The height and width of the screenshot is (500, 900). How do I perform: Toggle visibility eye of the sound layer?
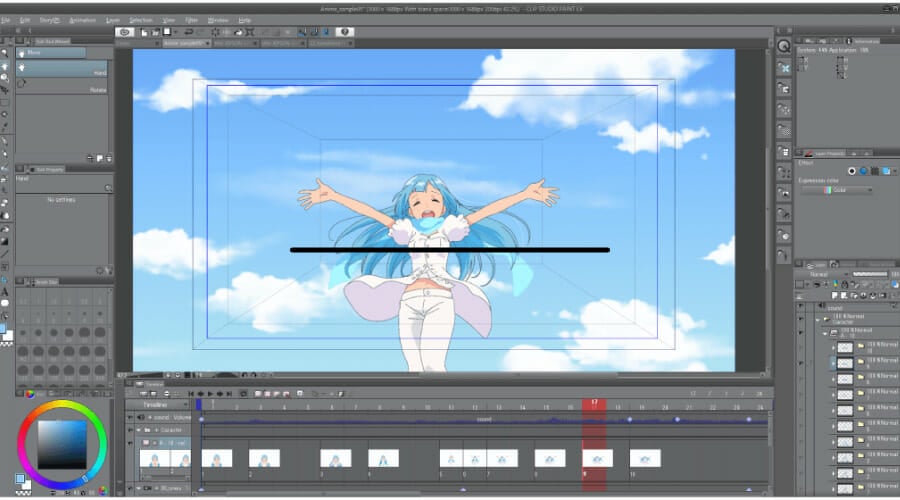click(x=801, y=307)
